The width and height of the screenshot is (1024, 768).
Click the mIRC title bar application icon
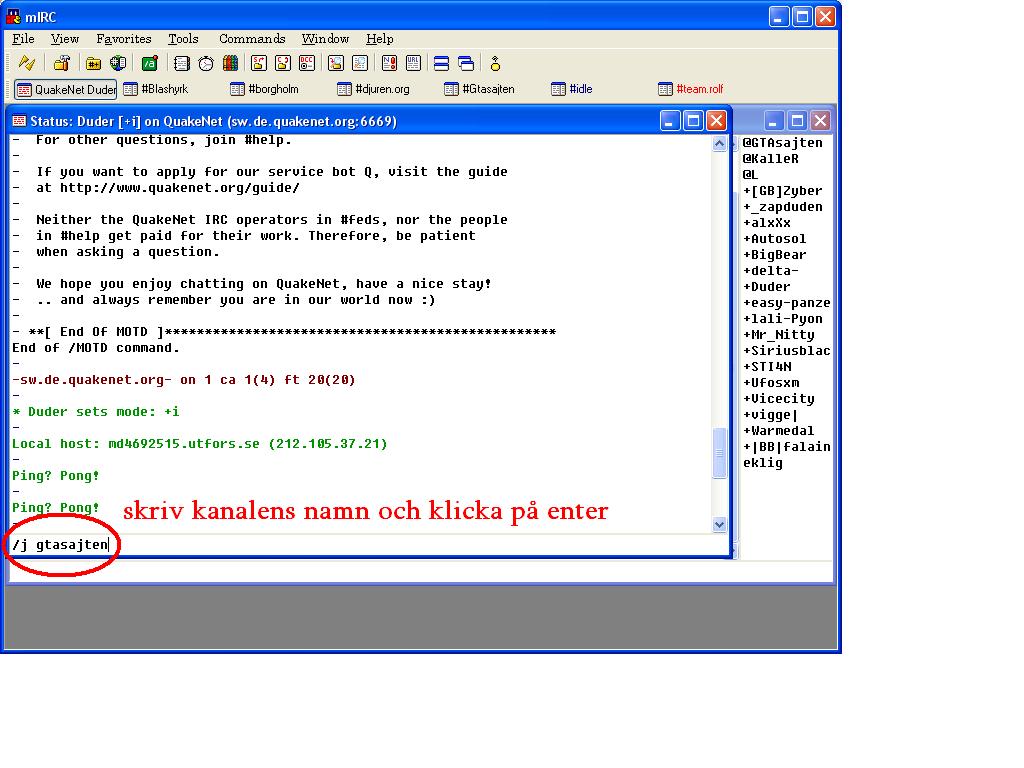click(x=13, y=16)
